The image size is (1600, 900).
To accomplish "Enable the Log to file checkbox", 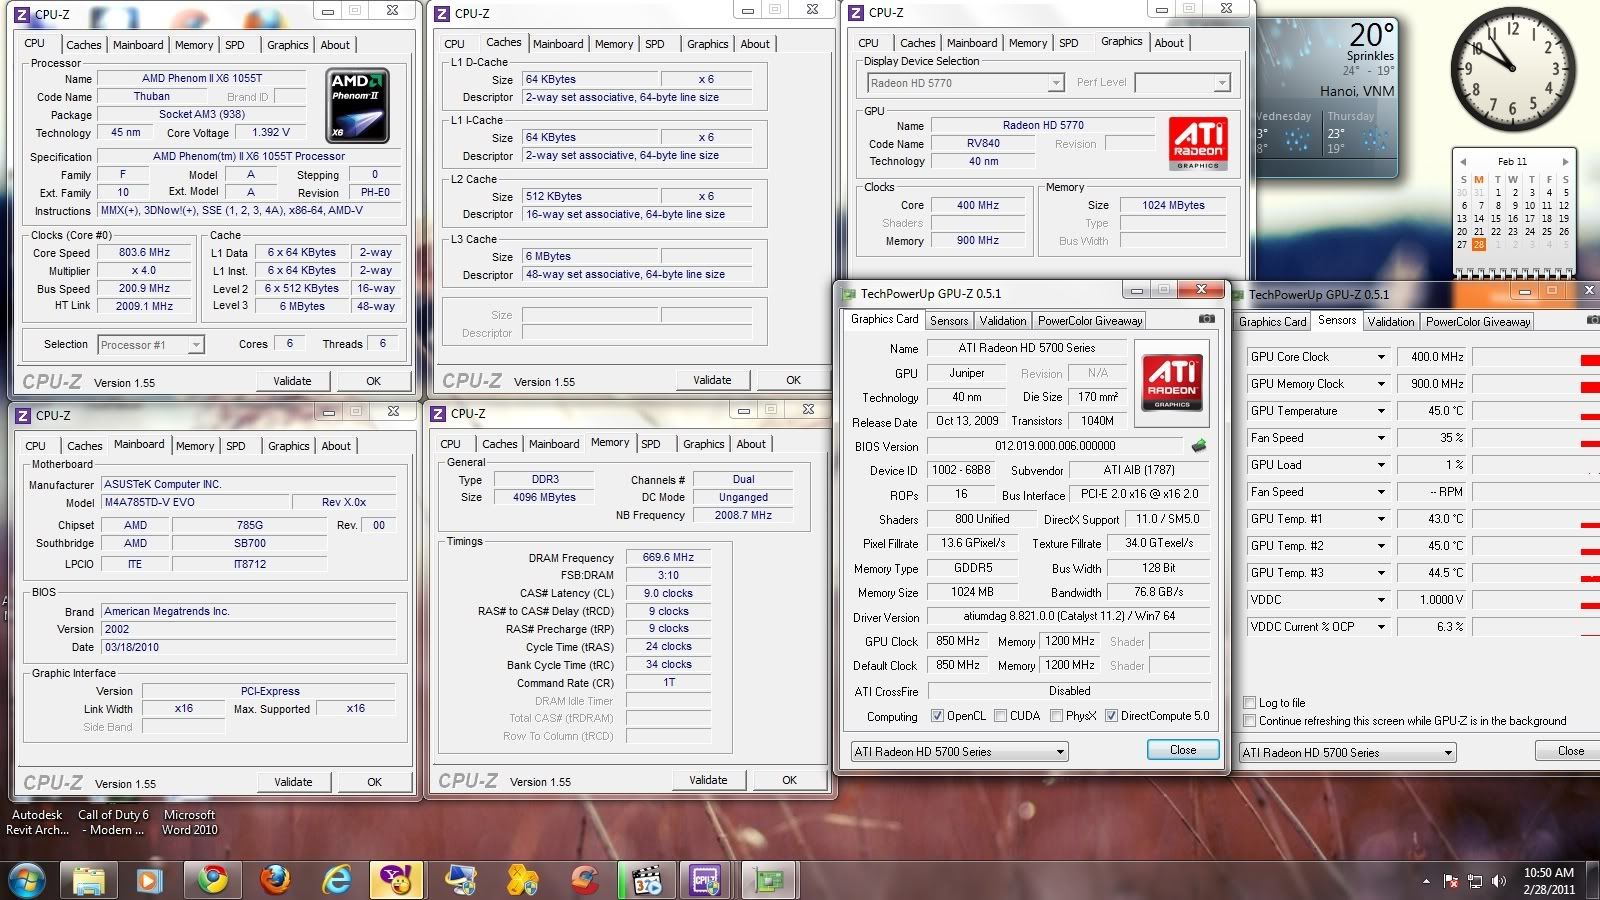I will click(1249, 703).
